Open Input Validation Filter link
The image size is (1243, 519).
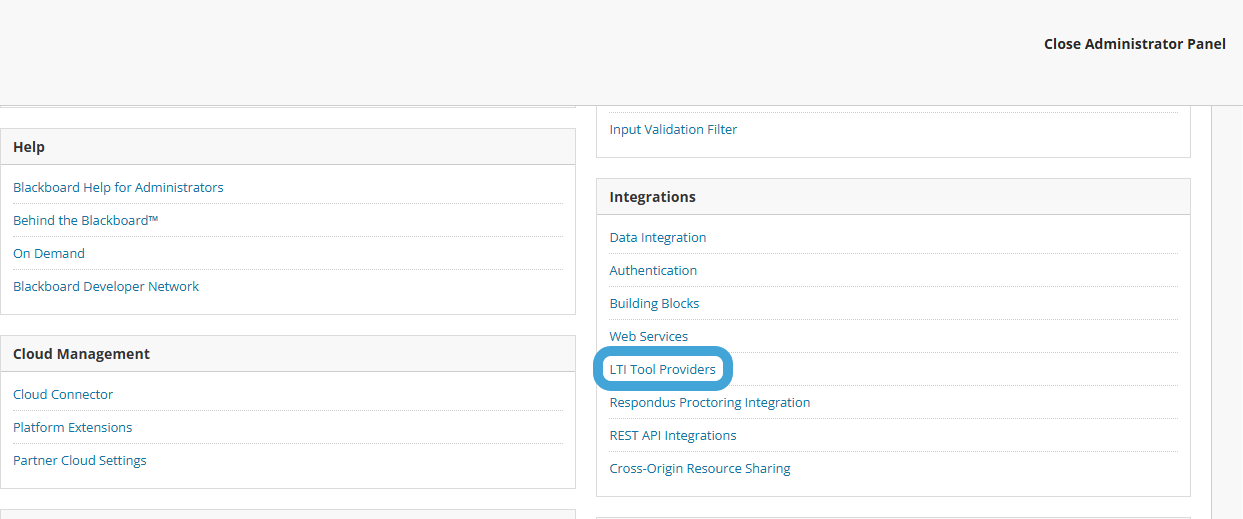(x=673, y=129)
